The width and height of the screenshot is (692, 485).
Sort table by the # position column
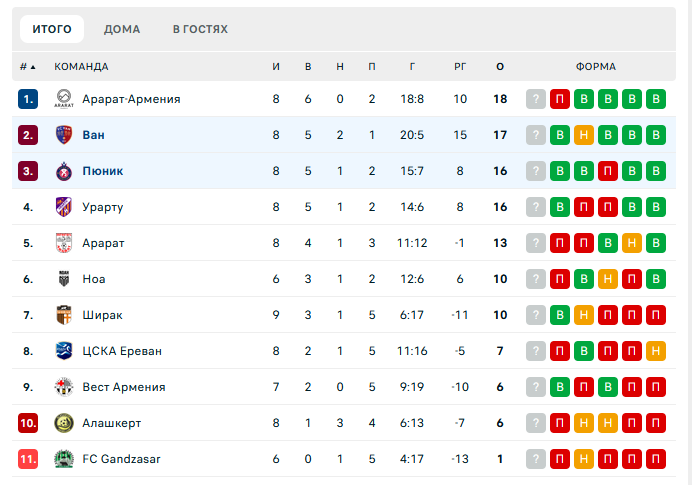[x=27, y=67]
